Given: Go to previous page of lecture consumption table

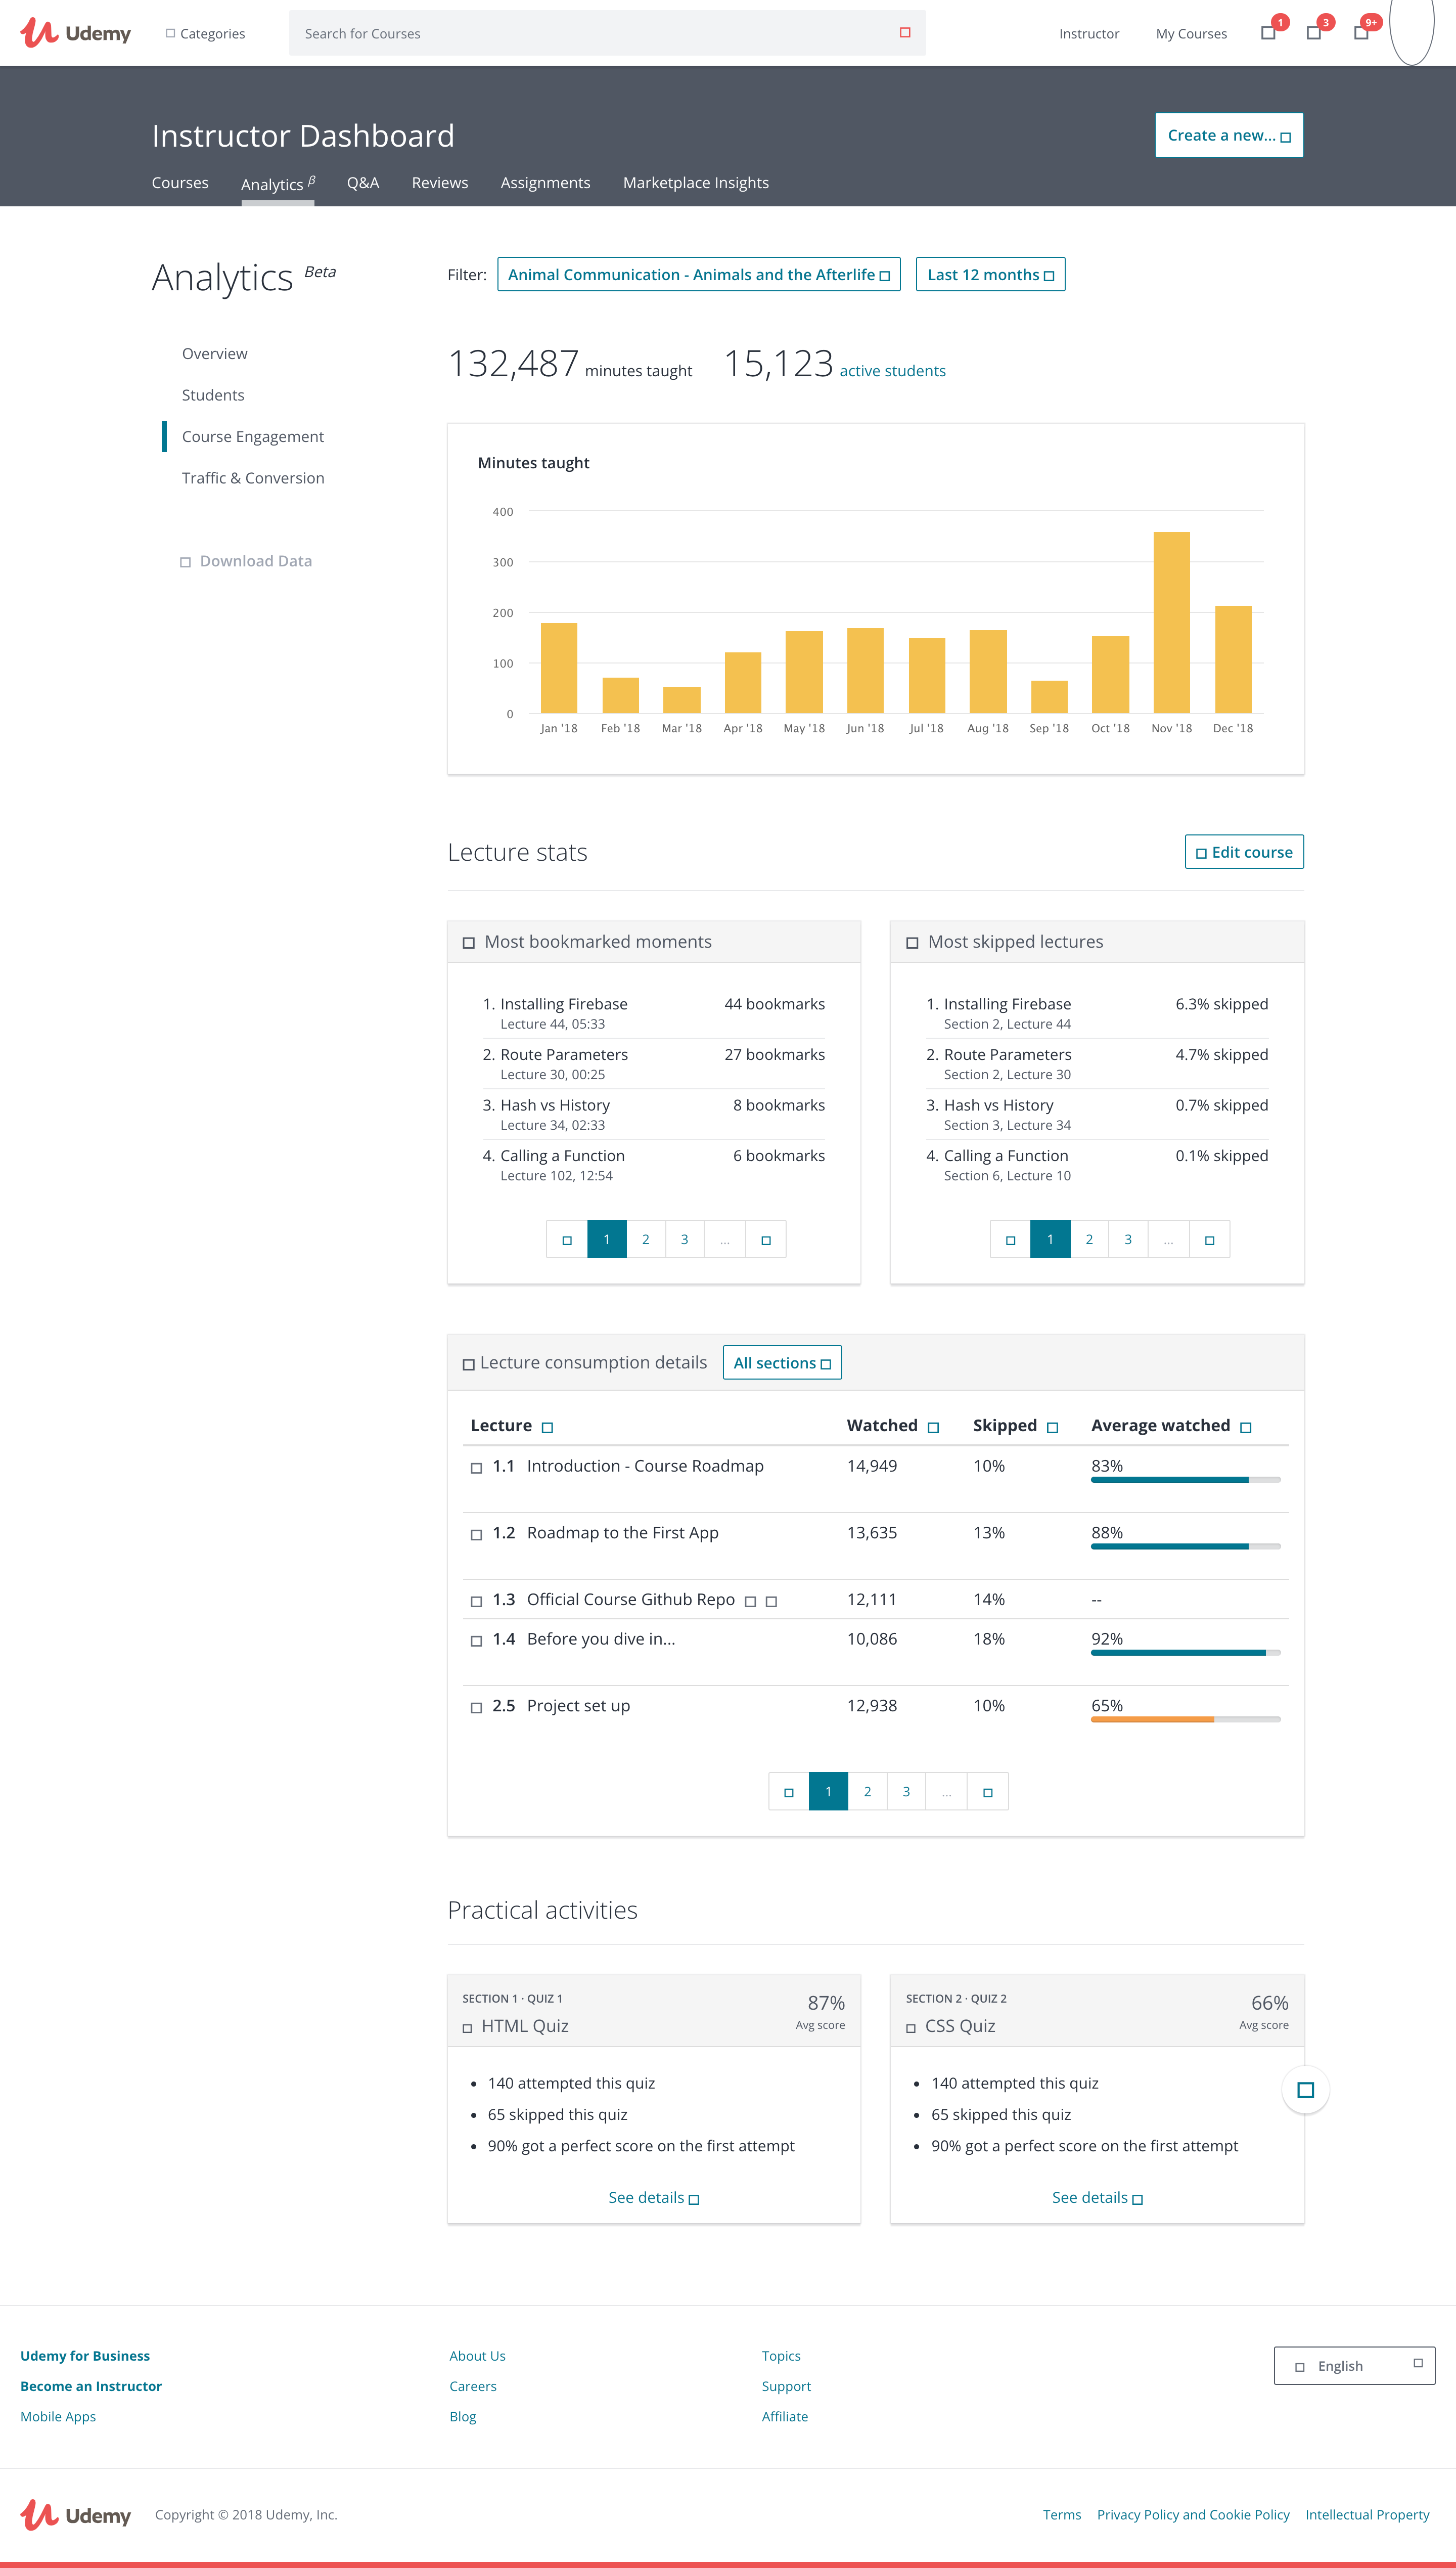Looking at the screenshot, I should pos(789,1791).
